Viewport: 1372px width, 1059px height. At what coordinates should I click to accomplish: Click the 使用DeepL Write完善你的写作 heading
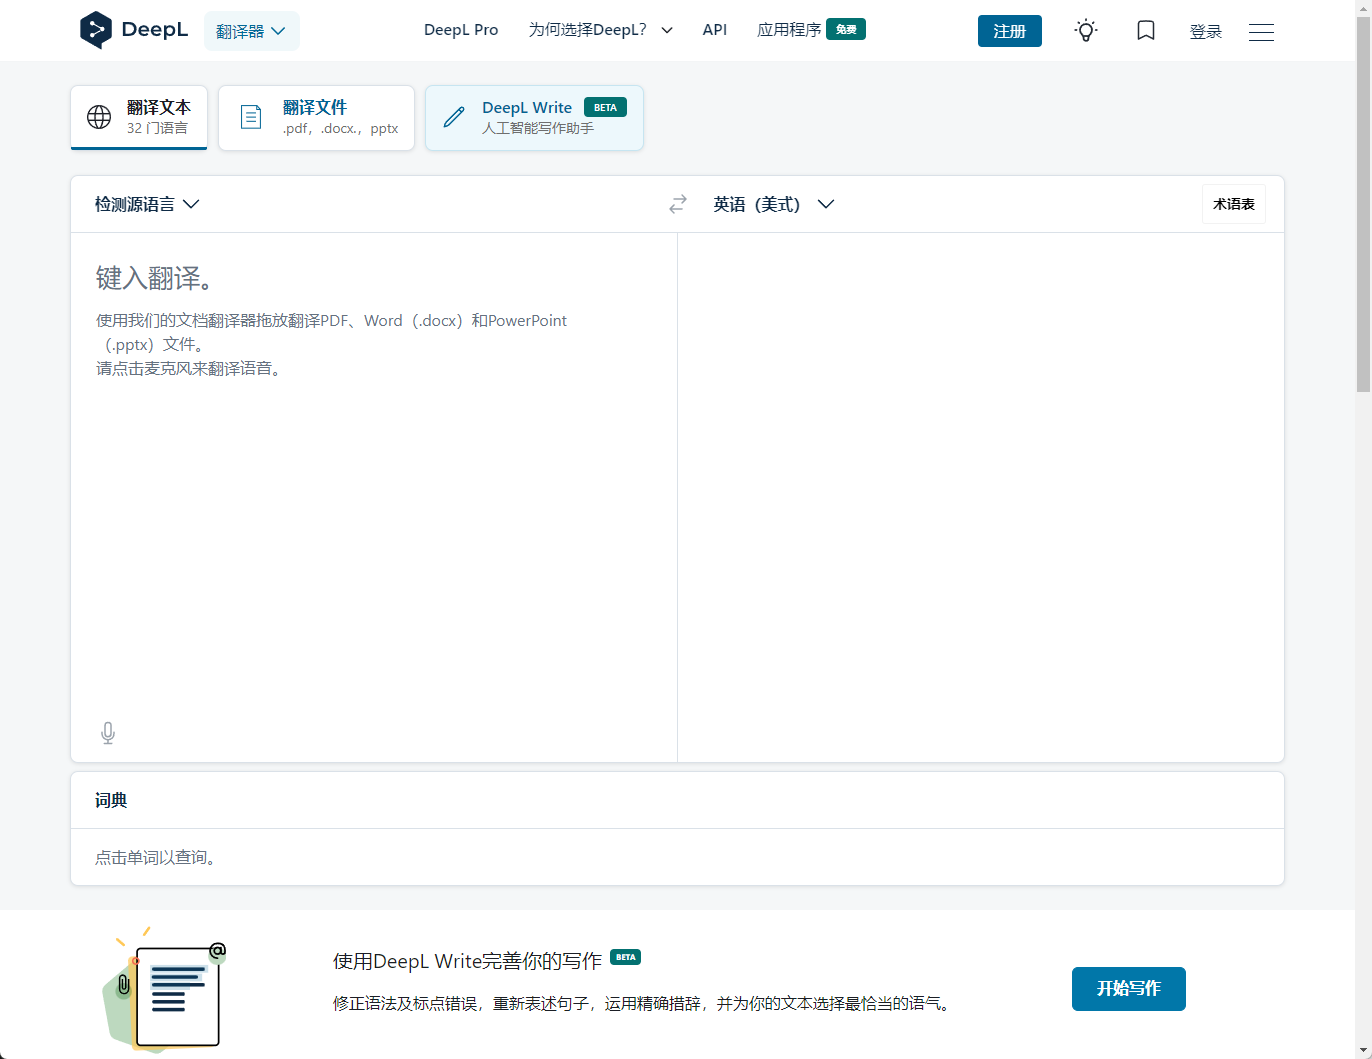pos(467,961)
